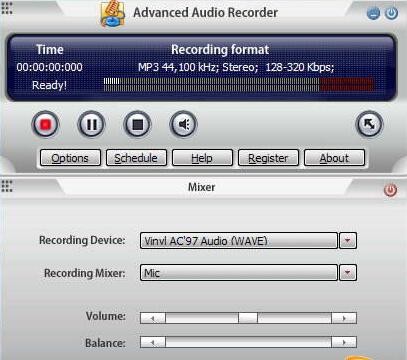Close the Mixer panel with red power icon
Viewport: 407px width, 360px height.
point(390,190)
